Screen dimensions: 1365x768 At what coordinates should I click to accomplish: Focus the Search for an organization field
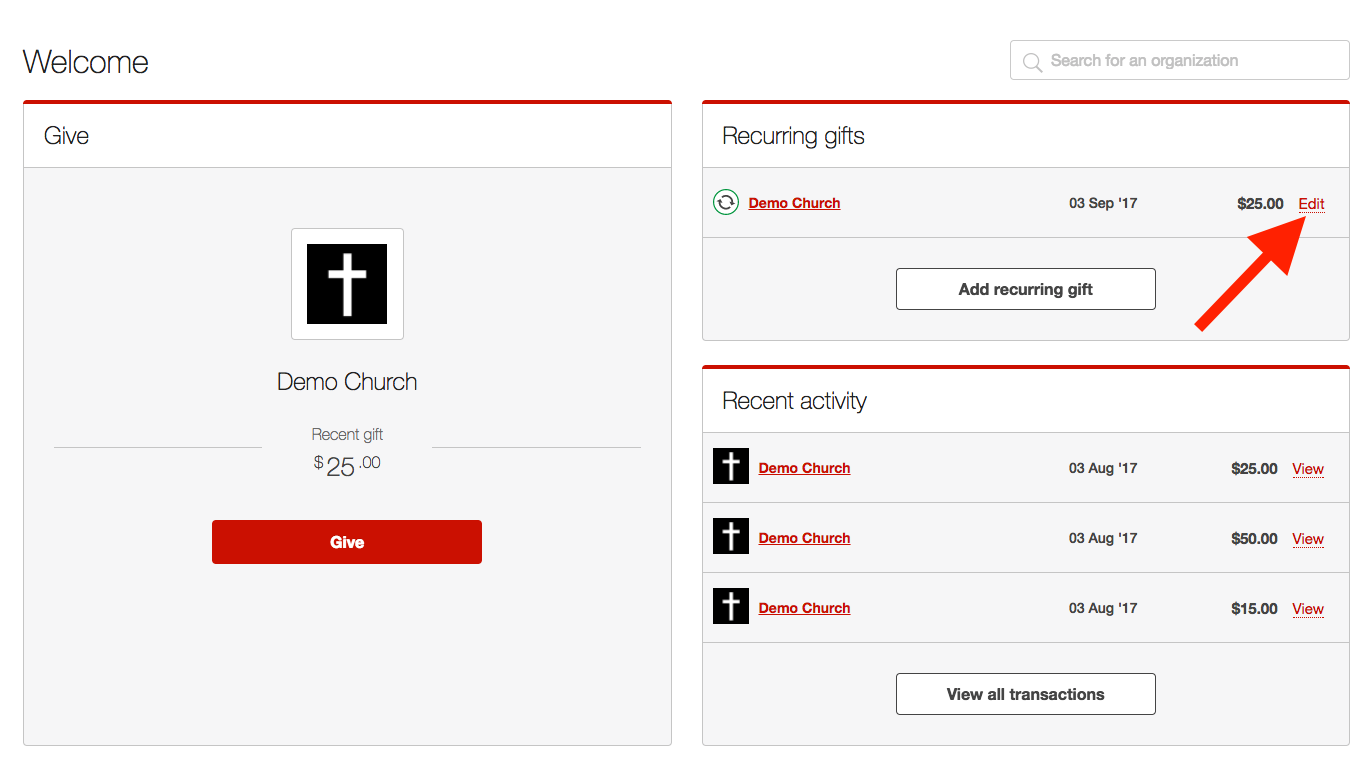click(x=1190, y=61)
